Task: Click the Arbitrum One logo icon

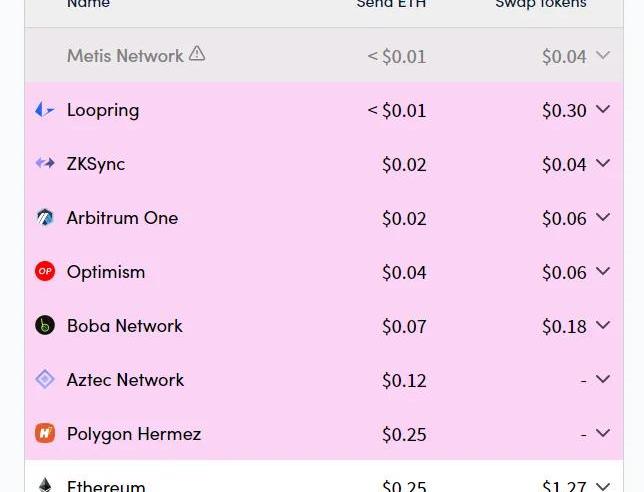Action: 44,218
